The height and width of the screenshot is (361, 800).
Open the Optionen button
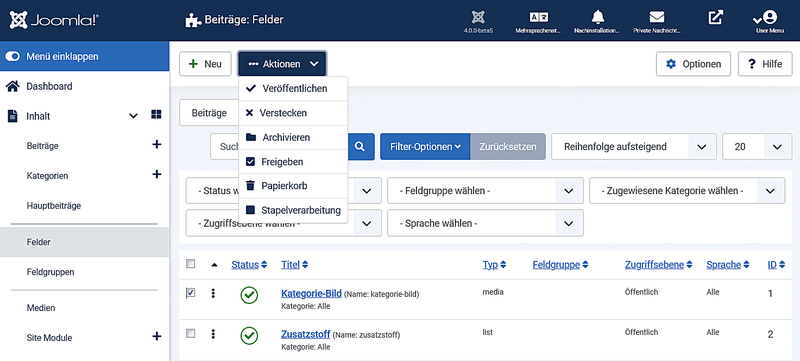click(693, 64)
